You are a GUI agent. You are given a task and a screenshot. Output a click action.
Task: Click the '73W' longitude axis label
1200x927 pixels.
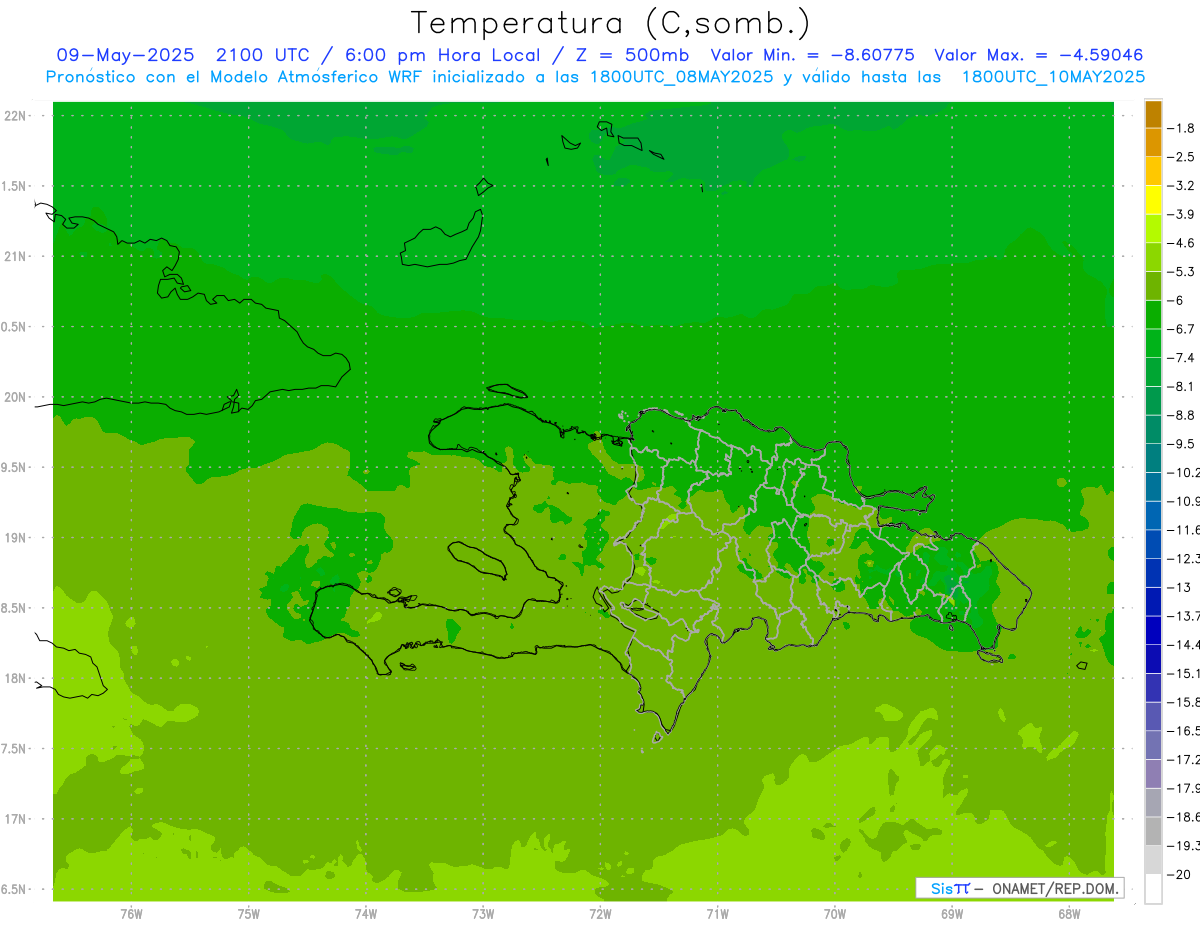483,913
